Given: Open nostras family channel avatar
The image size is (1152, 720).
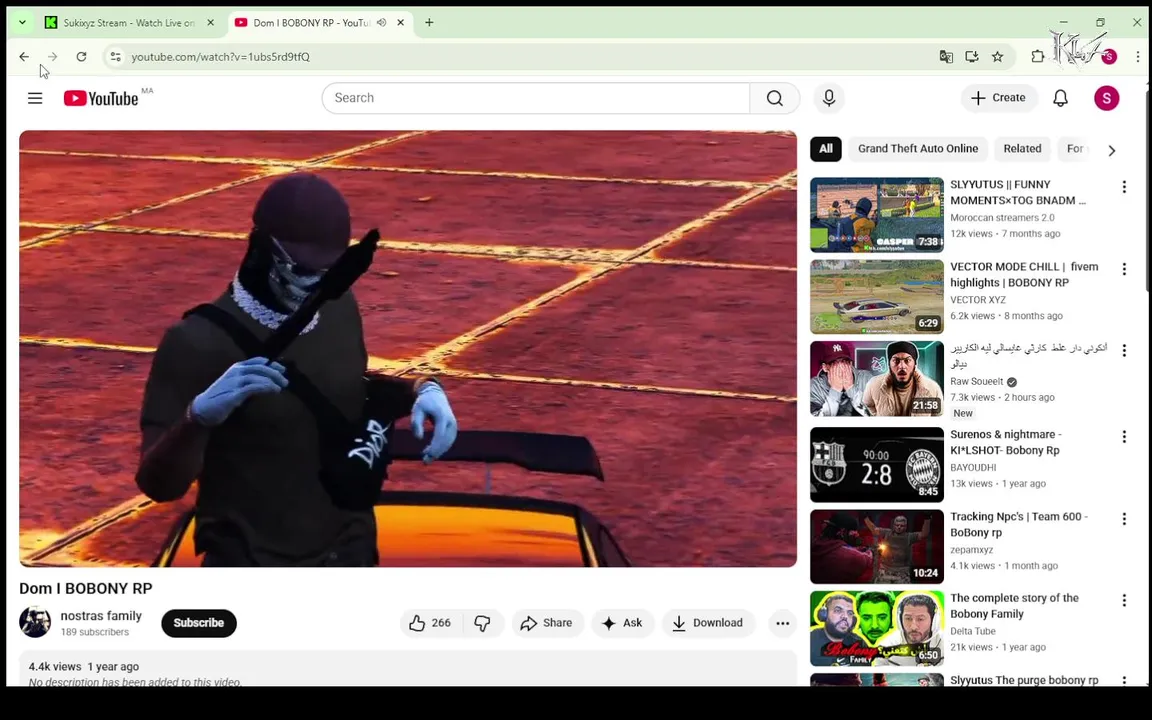Looking at the screenshot, I should [x=35, y=622].
